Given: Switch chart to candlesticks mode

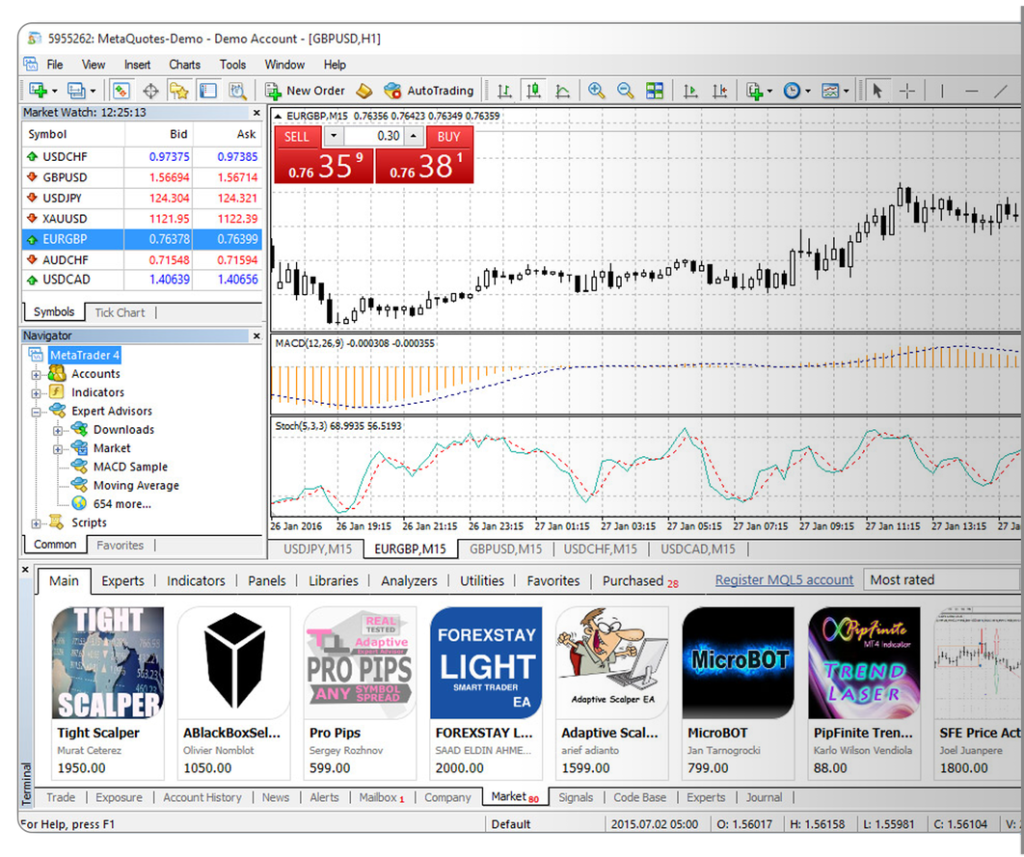Looking at the screenshot, I should pos(534,91).
